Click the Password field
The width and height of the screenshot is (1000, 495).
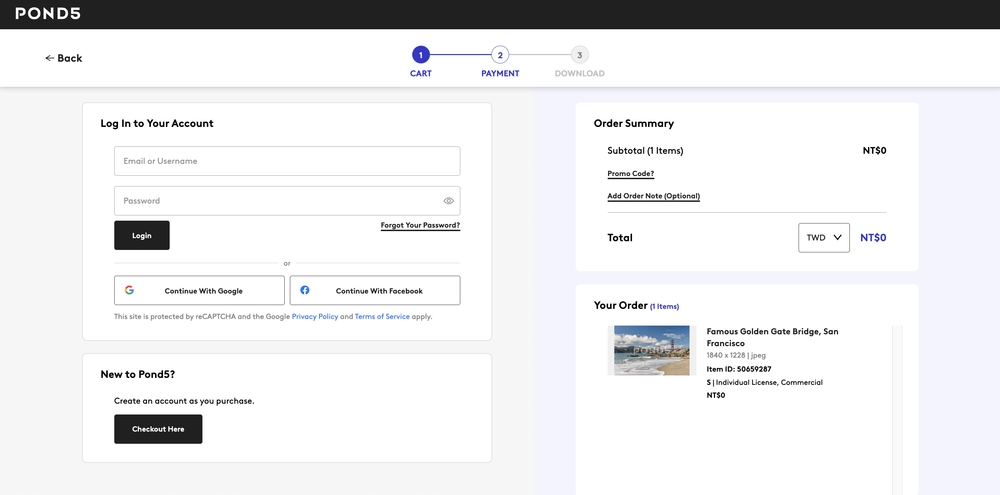(x=287, y=201)
